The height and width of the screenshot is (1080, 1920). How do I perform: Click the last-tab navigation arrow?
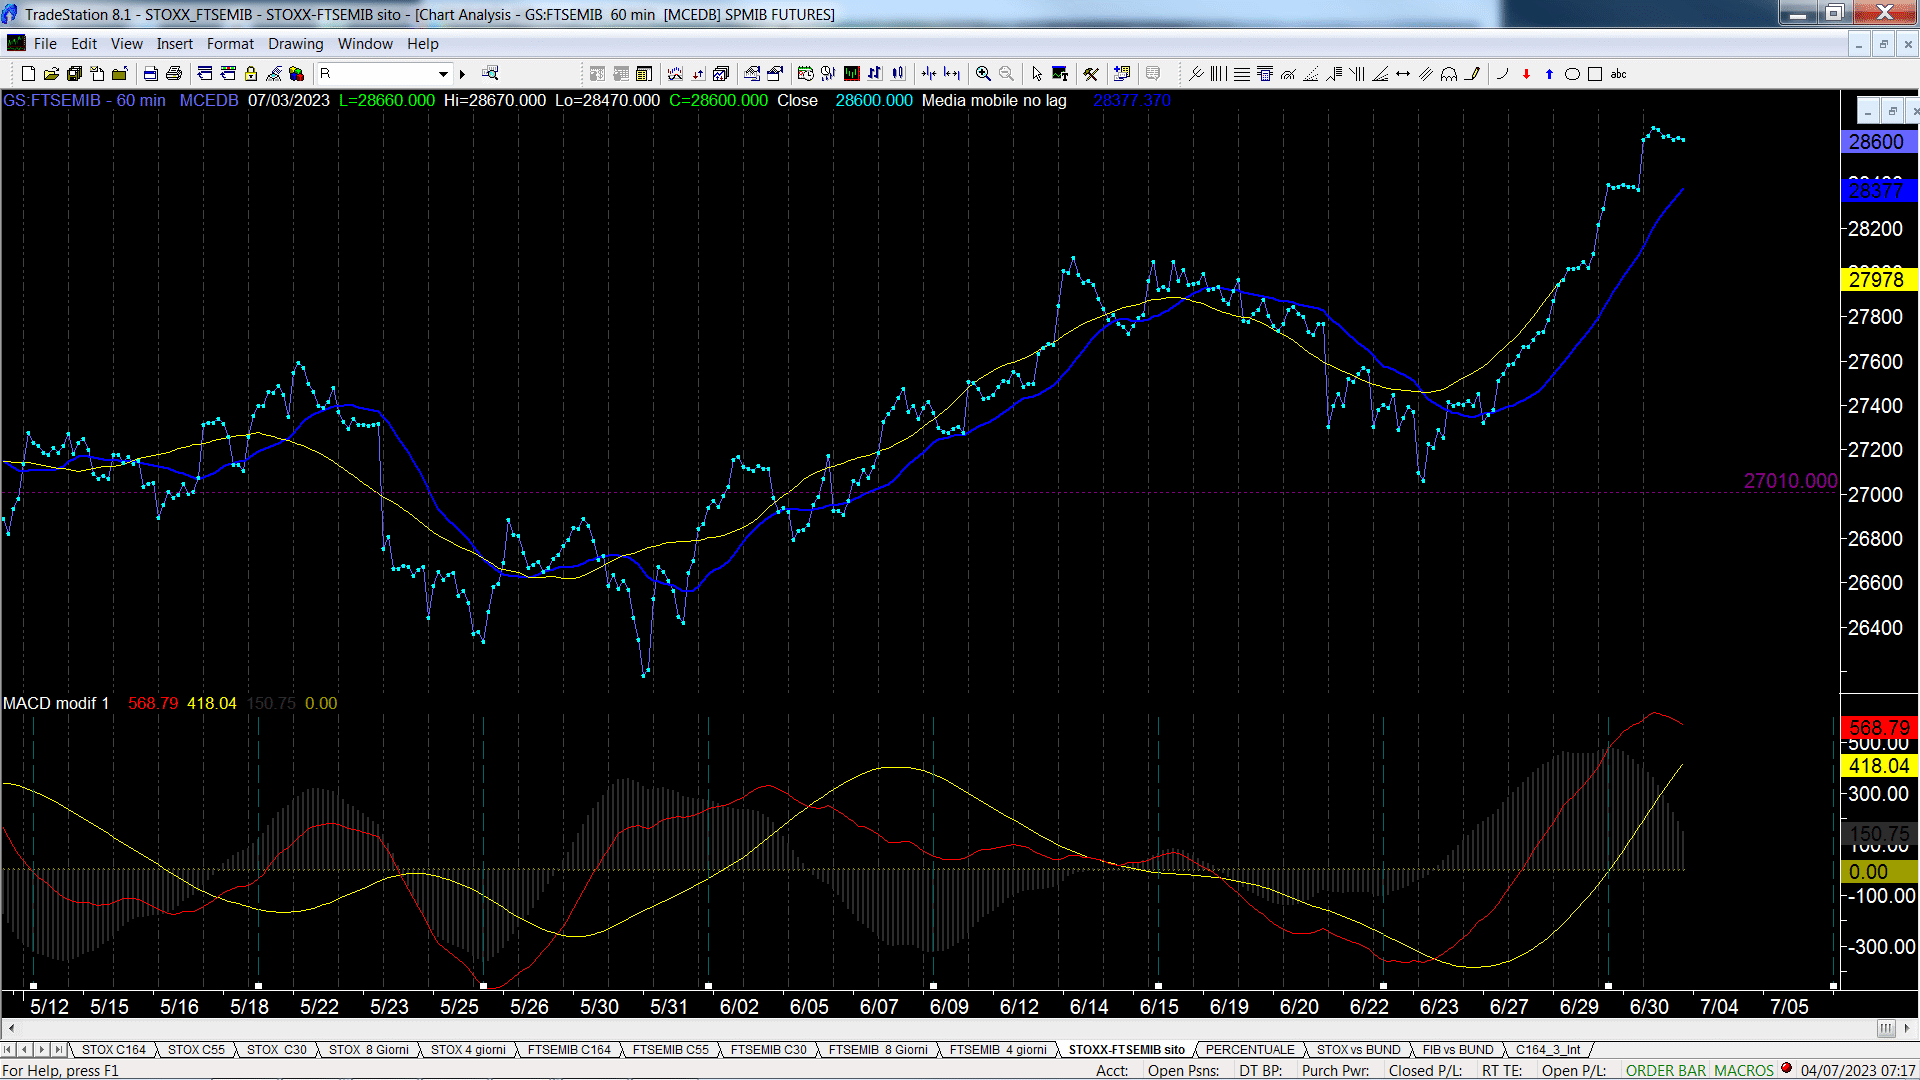pos(59,1050)
